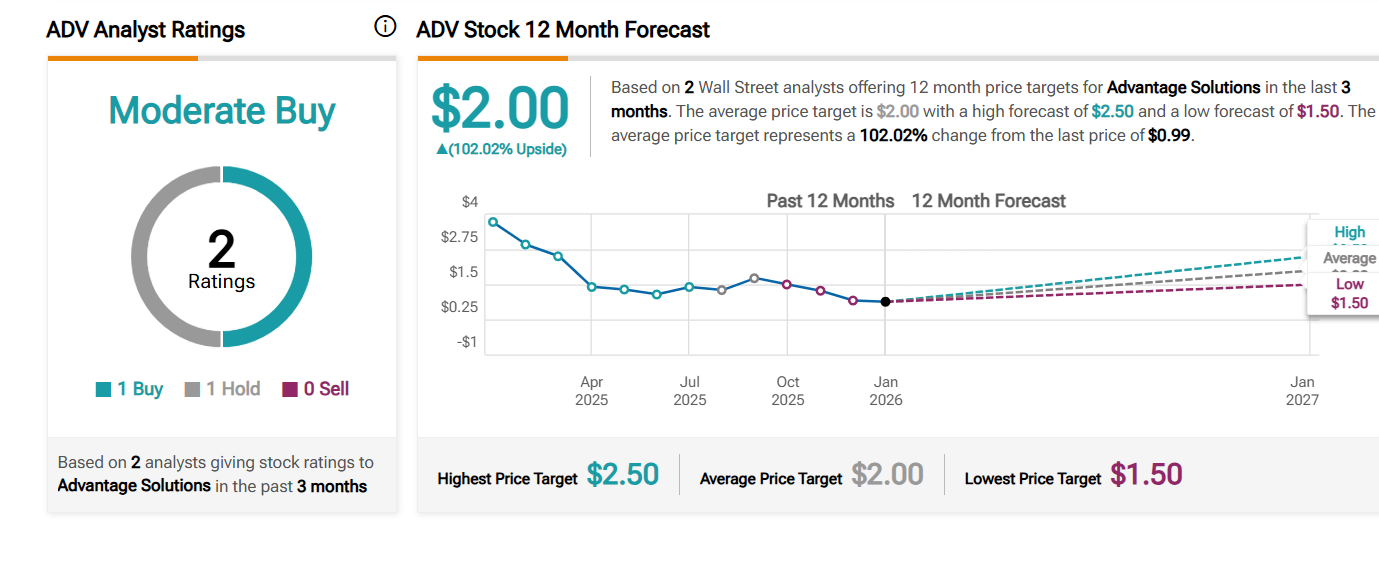
Task: Click the teal Buy legend square
Action: pyautogui.click(x=104, y=390)
